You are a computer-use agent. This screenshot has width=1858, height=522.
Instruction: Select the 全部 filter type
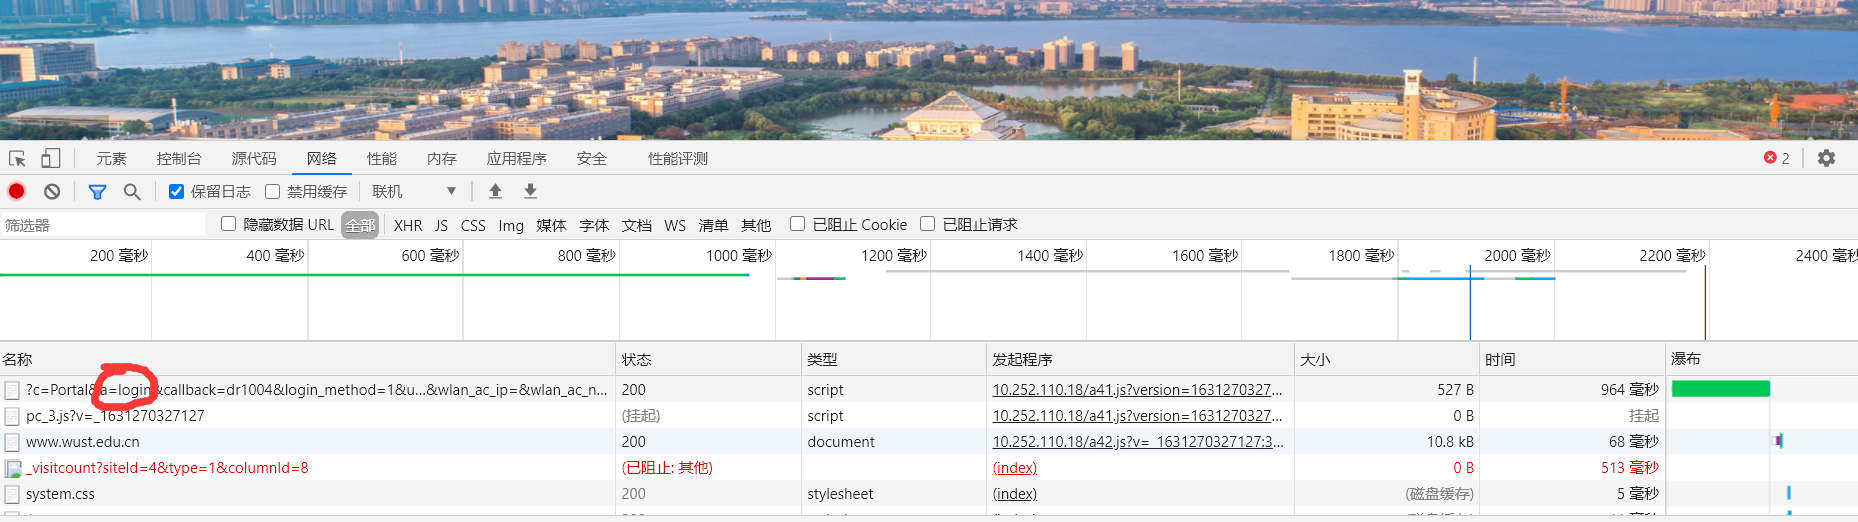coord(360,225)
